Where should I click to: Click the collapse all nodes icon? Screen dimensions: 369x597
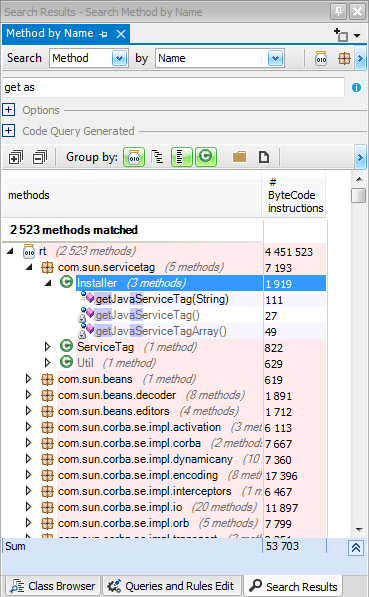point(40,157)
